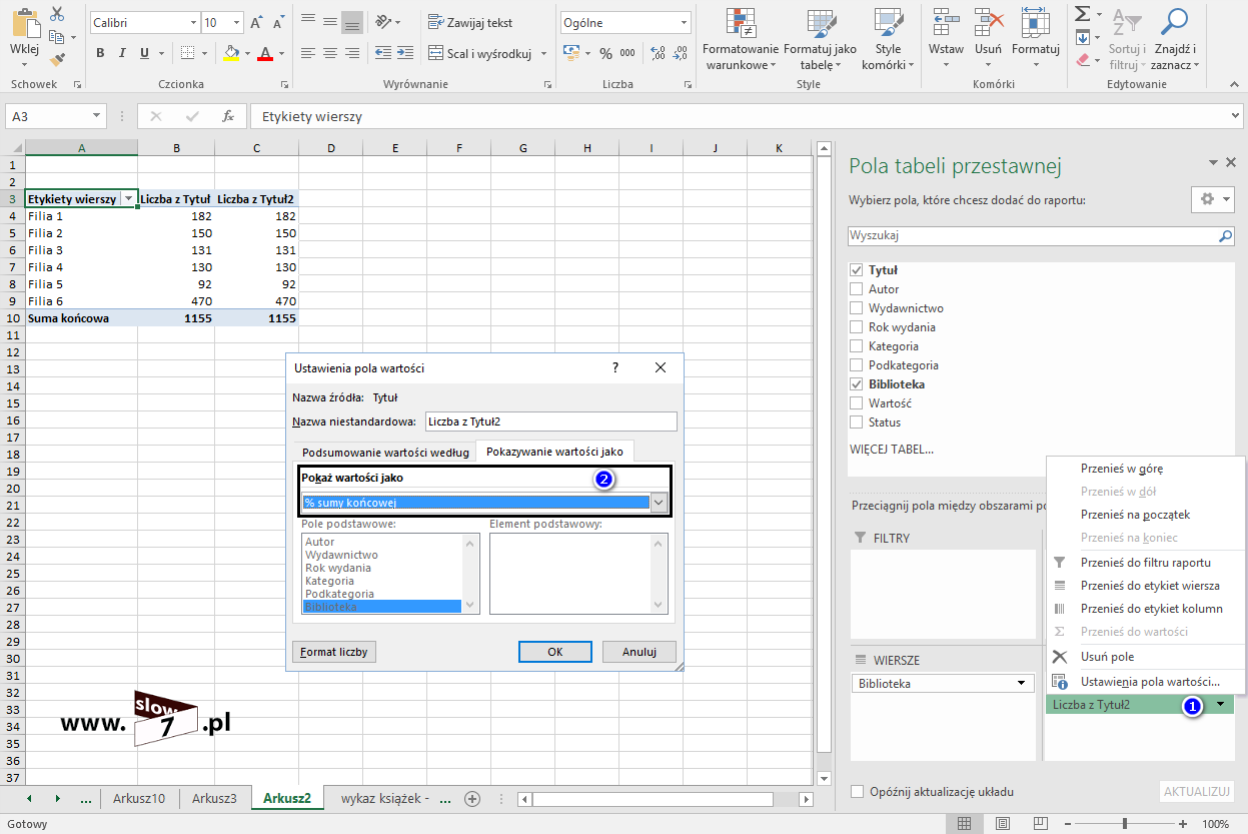Open Formatowanie warunkowe (conditional formatting)

[x=741, y=40]
